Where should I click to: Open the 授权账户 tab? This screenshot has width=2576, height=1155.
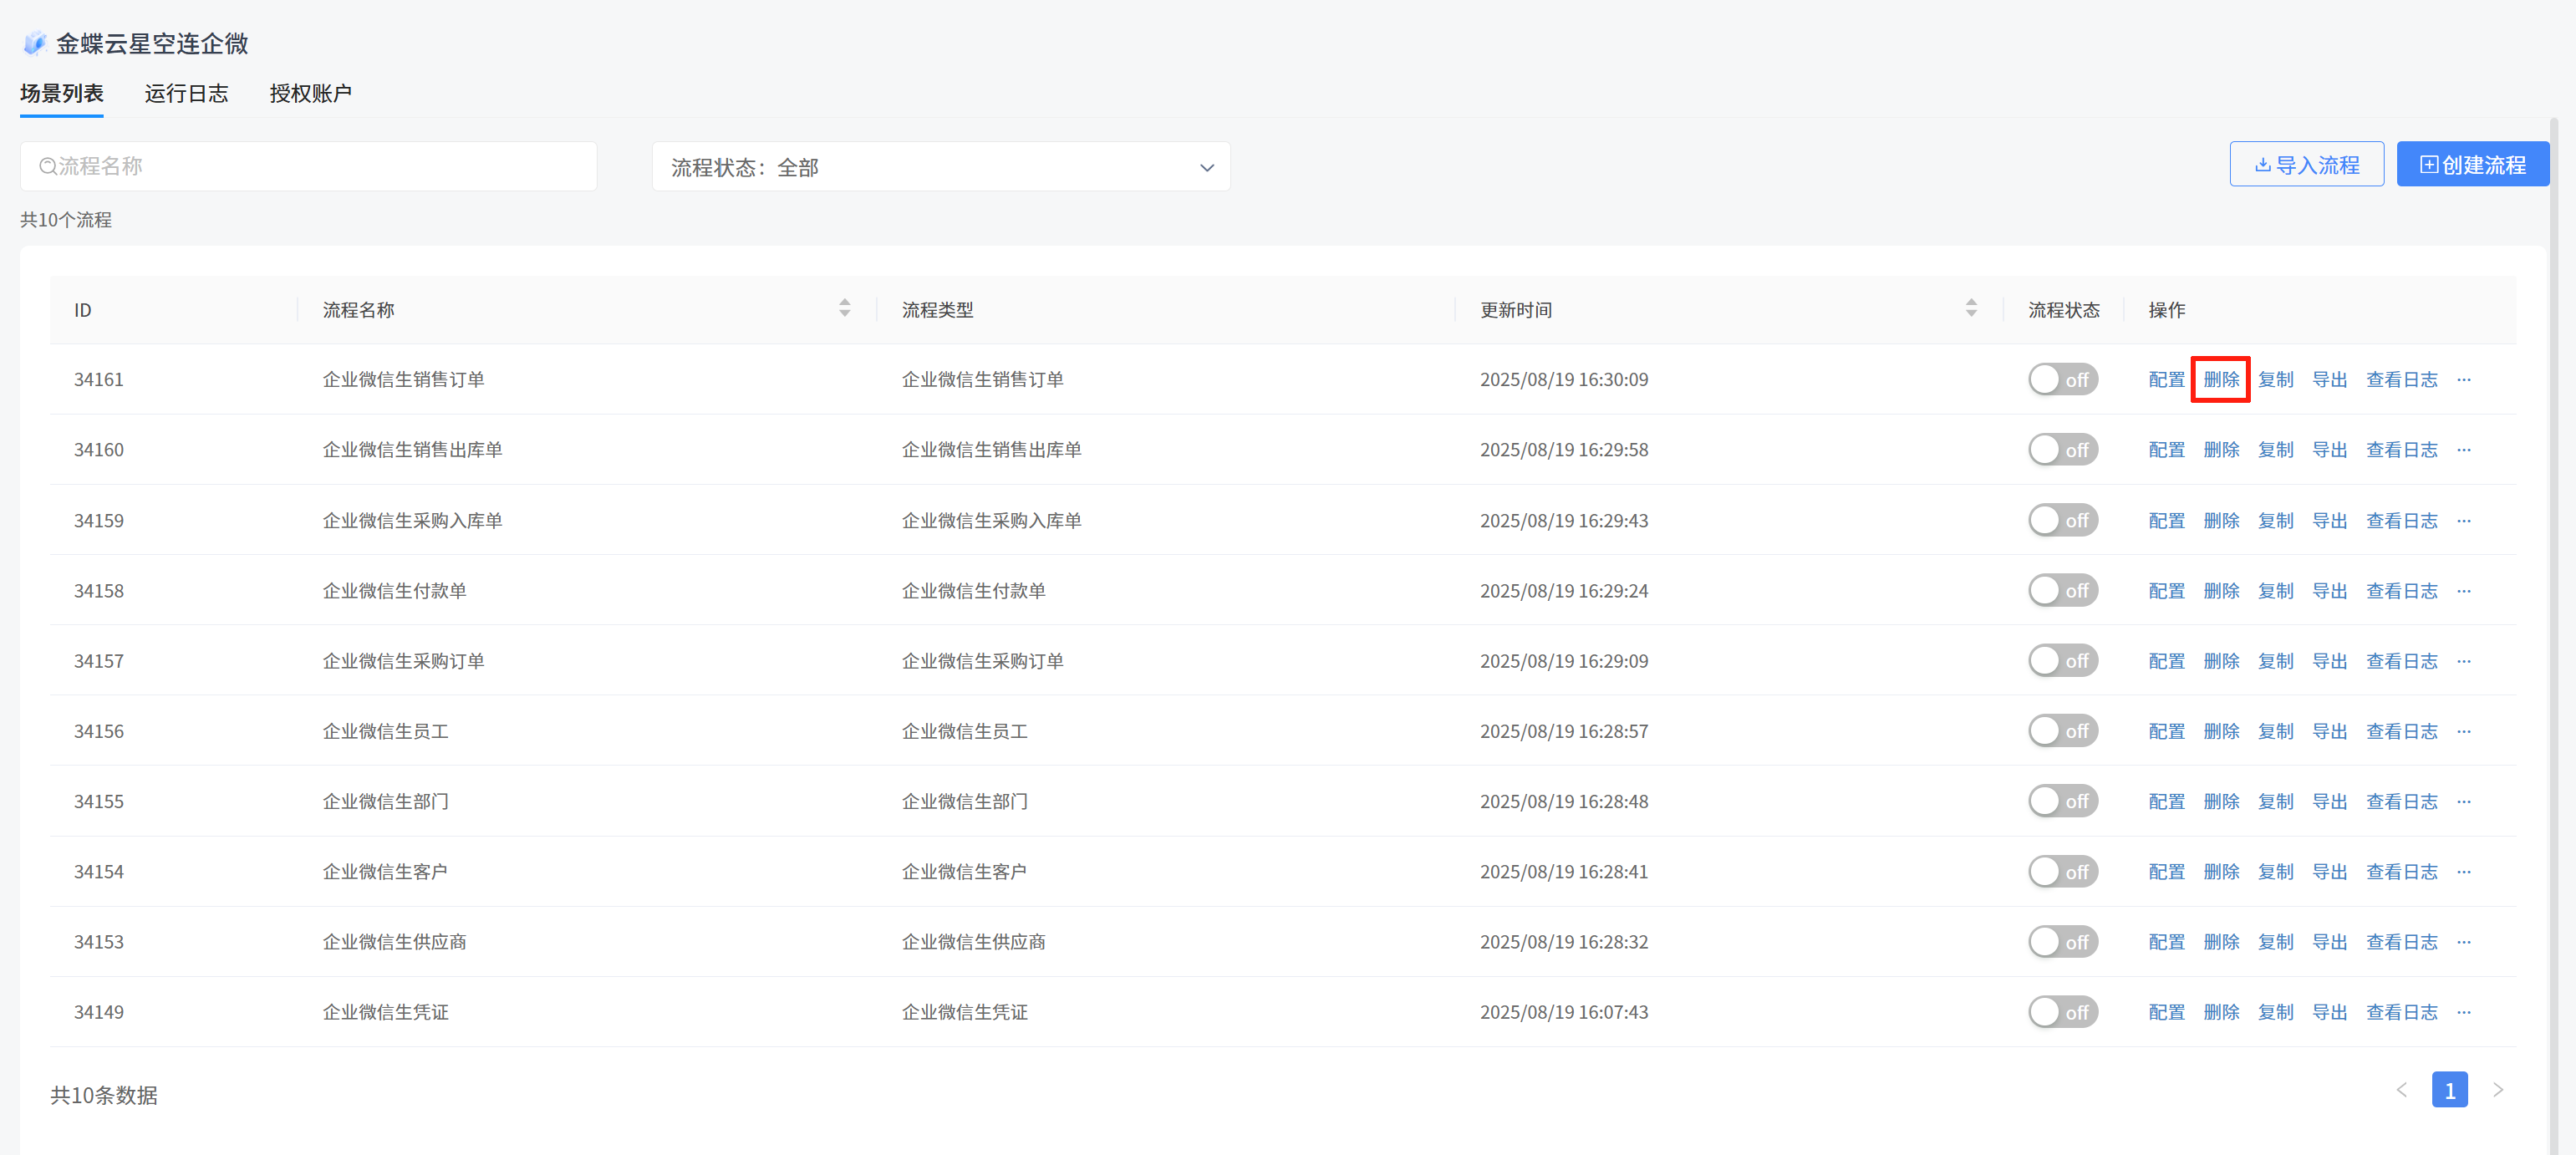[310, 94]
